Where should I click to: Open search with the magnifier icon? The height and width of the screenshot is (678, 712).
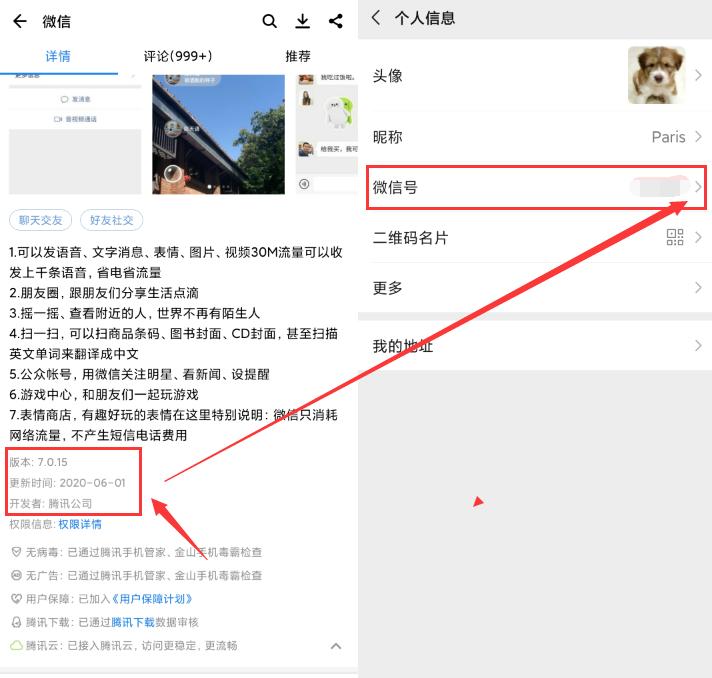tap(269, 21)
